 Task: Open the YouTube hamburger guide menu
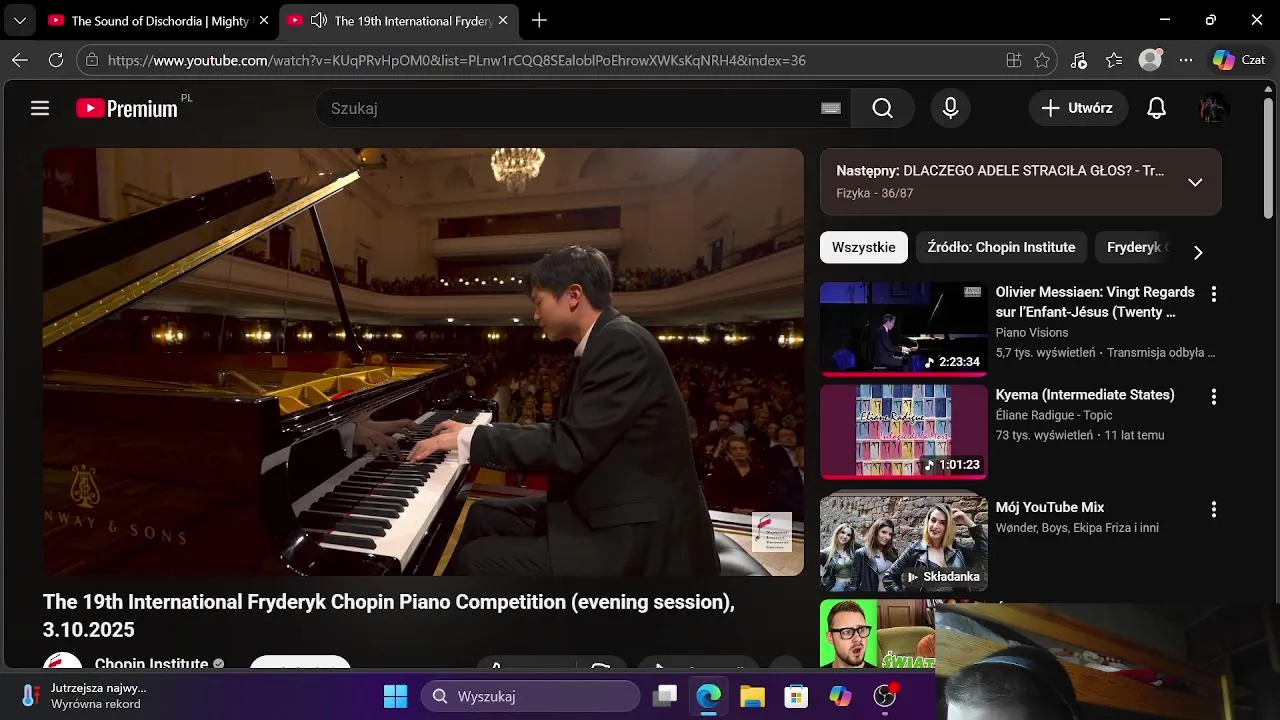[40, 108]
